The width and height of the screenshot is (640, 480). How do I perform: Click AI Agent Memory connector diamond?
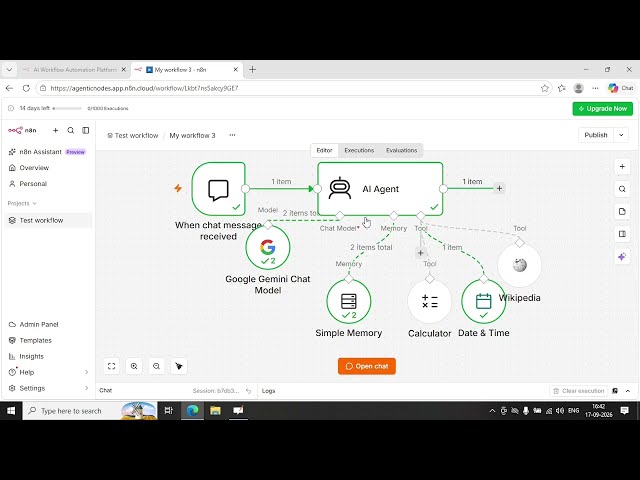point(393,216)
